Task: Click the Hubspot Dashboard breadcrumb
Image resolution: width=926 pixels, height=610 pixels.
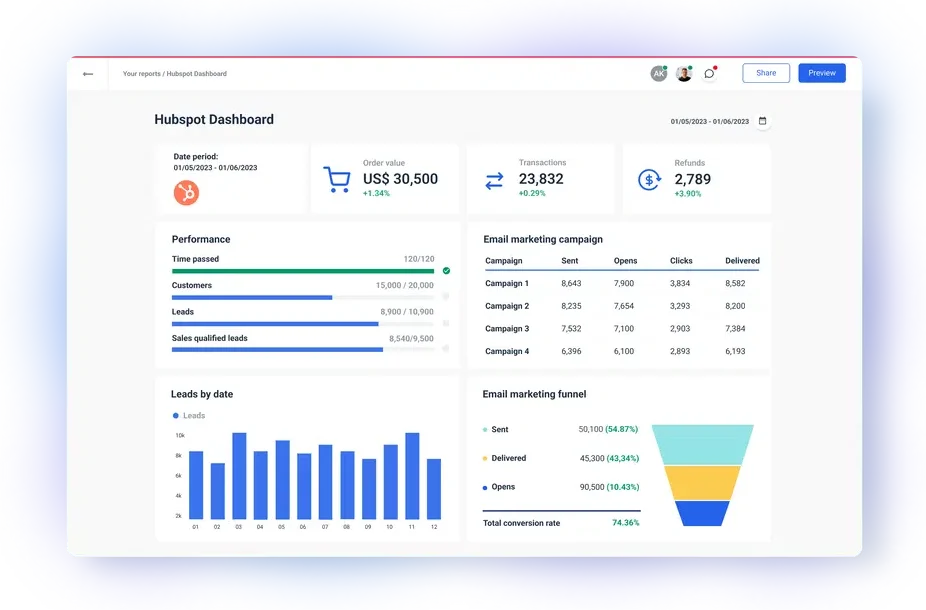Action: [x=197, y=74]
